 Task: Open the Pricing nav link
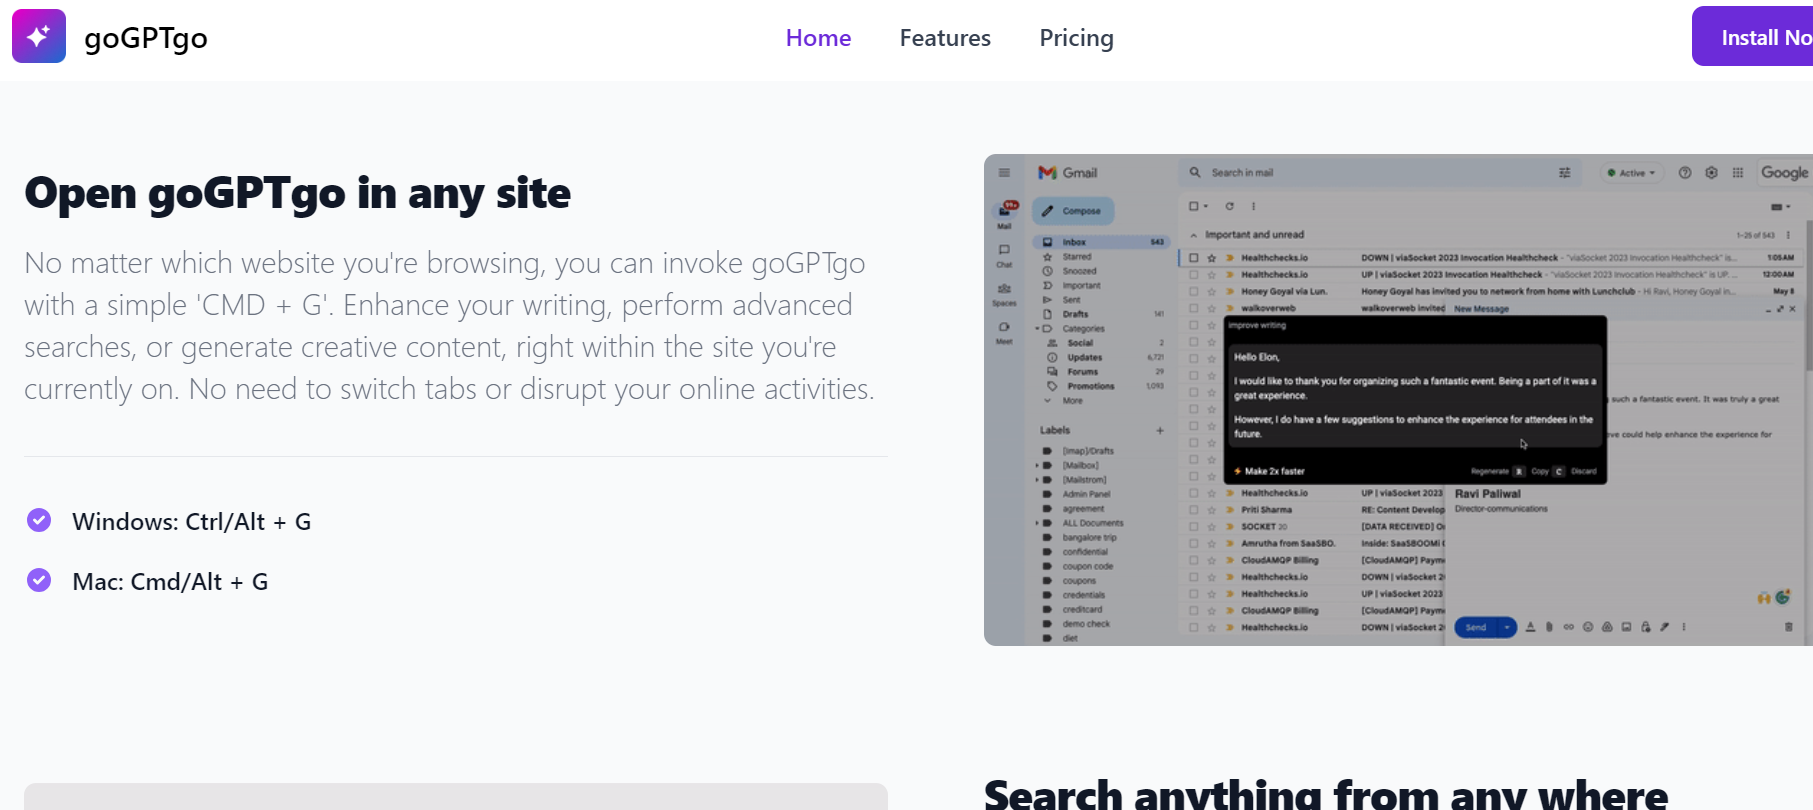pos(1076,38)
